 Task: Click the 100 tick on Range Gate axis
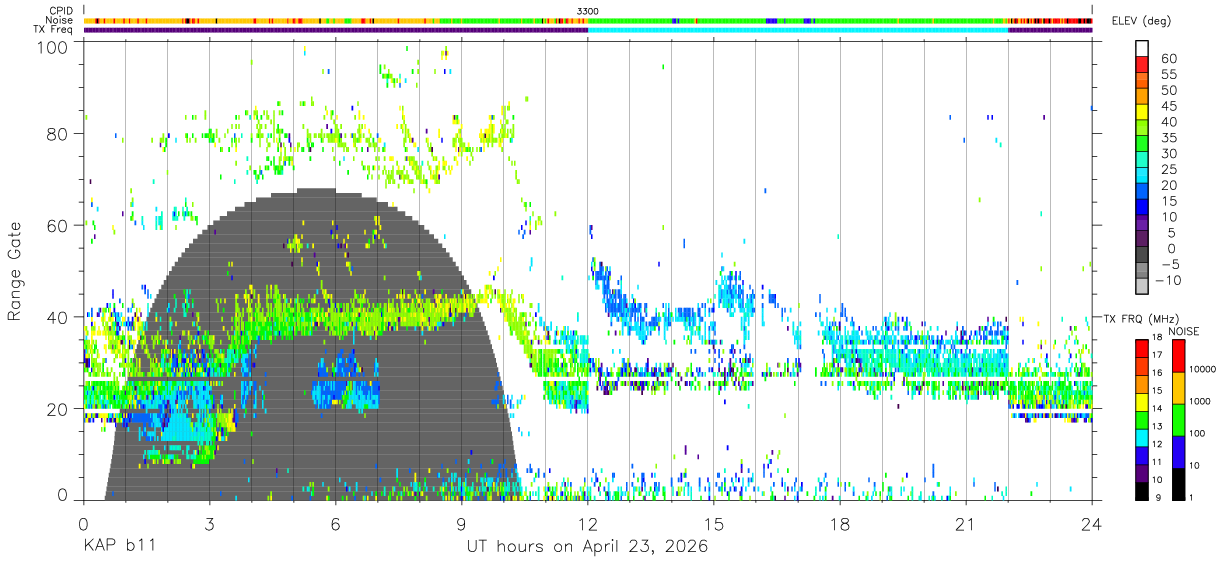click(x=53, y=47)
